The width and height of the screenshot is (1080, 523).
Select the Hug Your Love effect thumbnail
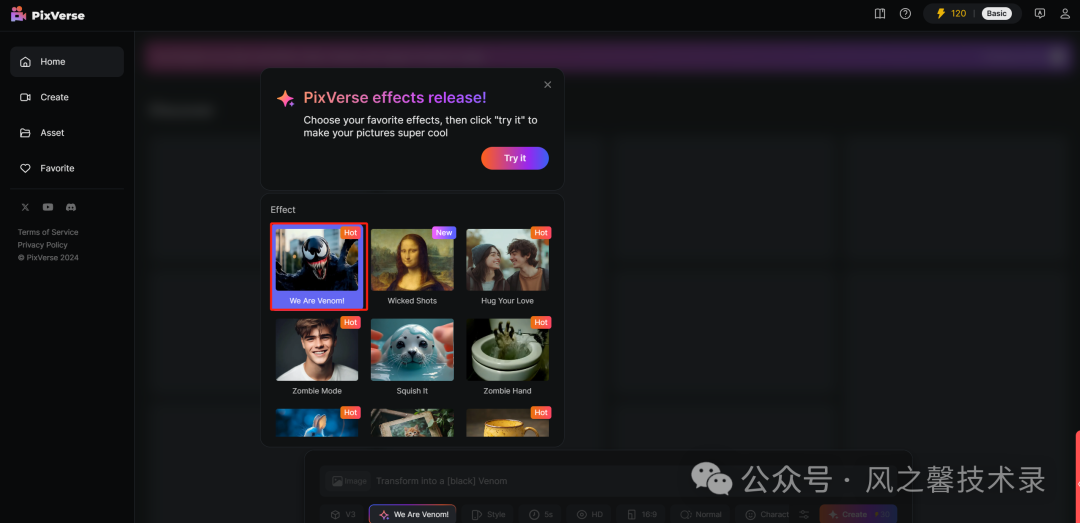(508, 260)
